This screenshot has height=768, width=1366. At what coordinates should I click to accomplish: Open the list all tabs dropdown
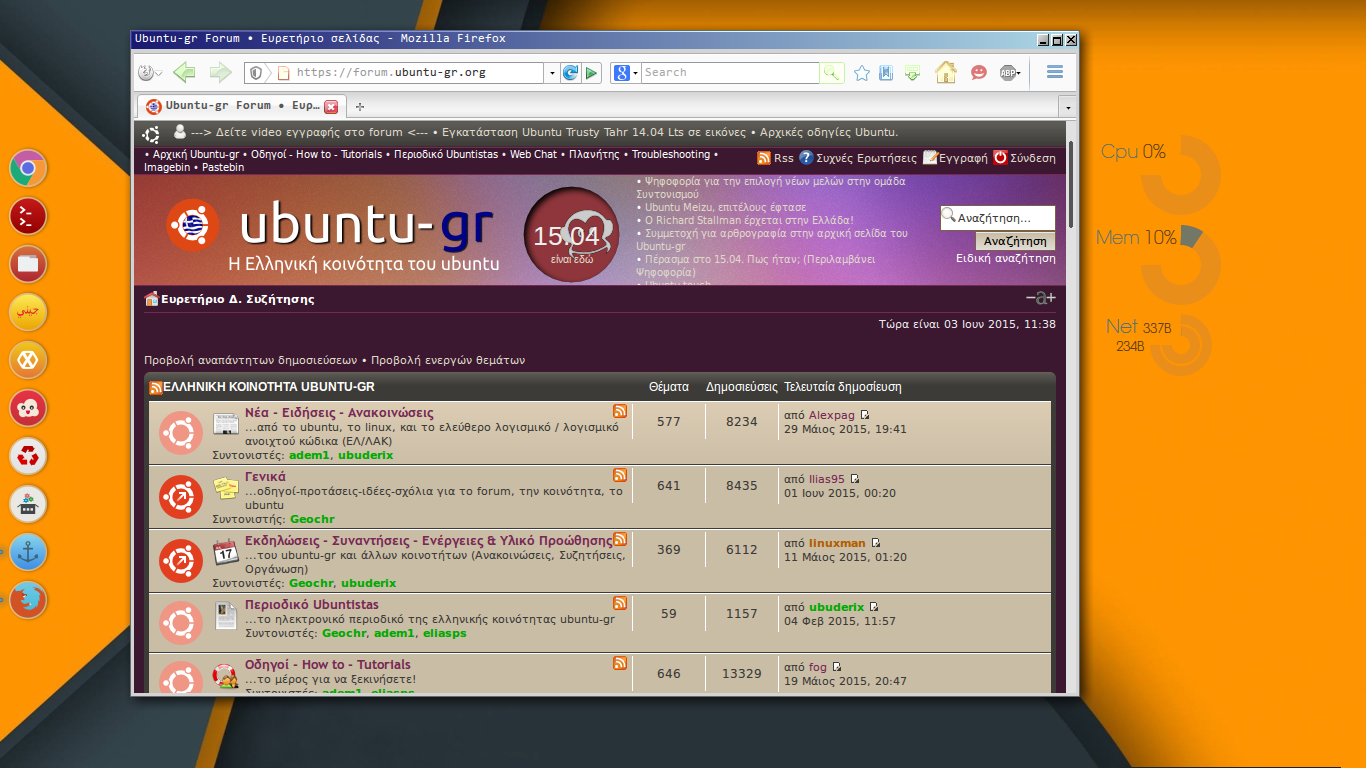click(x=1068, y=106)
